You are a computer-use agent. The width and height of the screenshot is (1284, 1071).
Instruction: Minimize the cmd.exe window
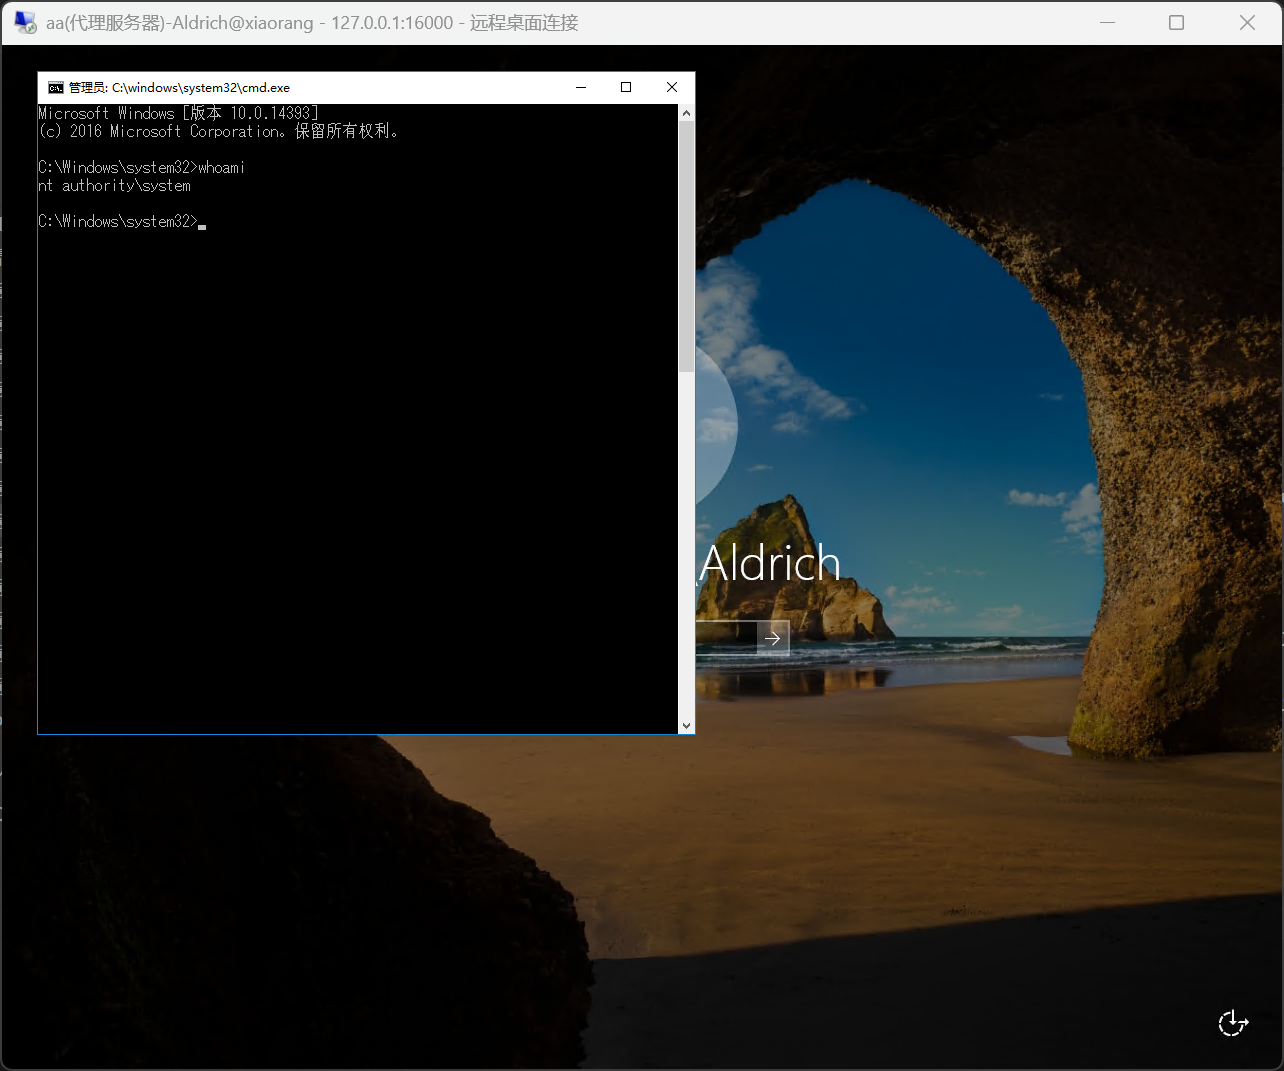(x=581, y=88)
